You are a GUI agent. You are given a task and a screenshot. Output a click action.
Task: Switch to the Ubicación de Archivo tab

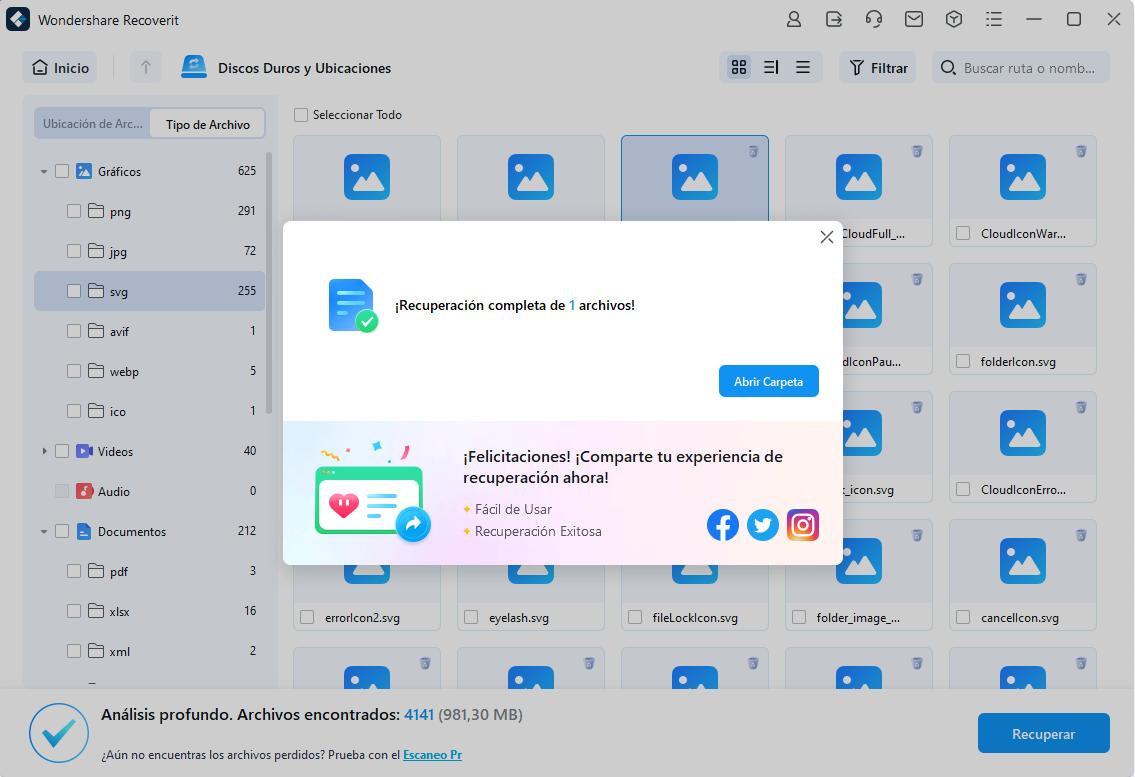[x=91, y=123]
